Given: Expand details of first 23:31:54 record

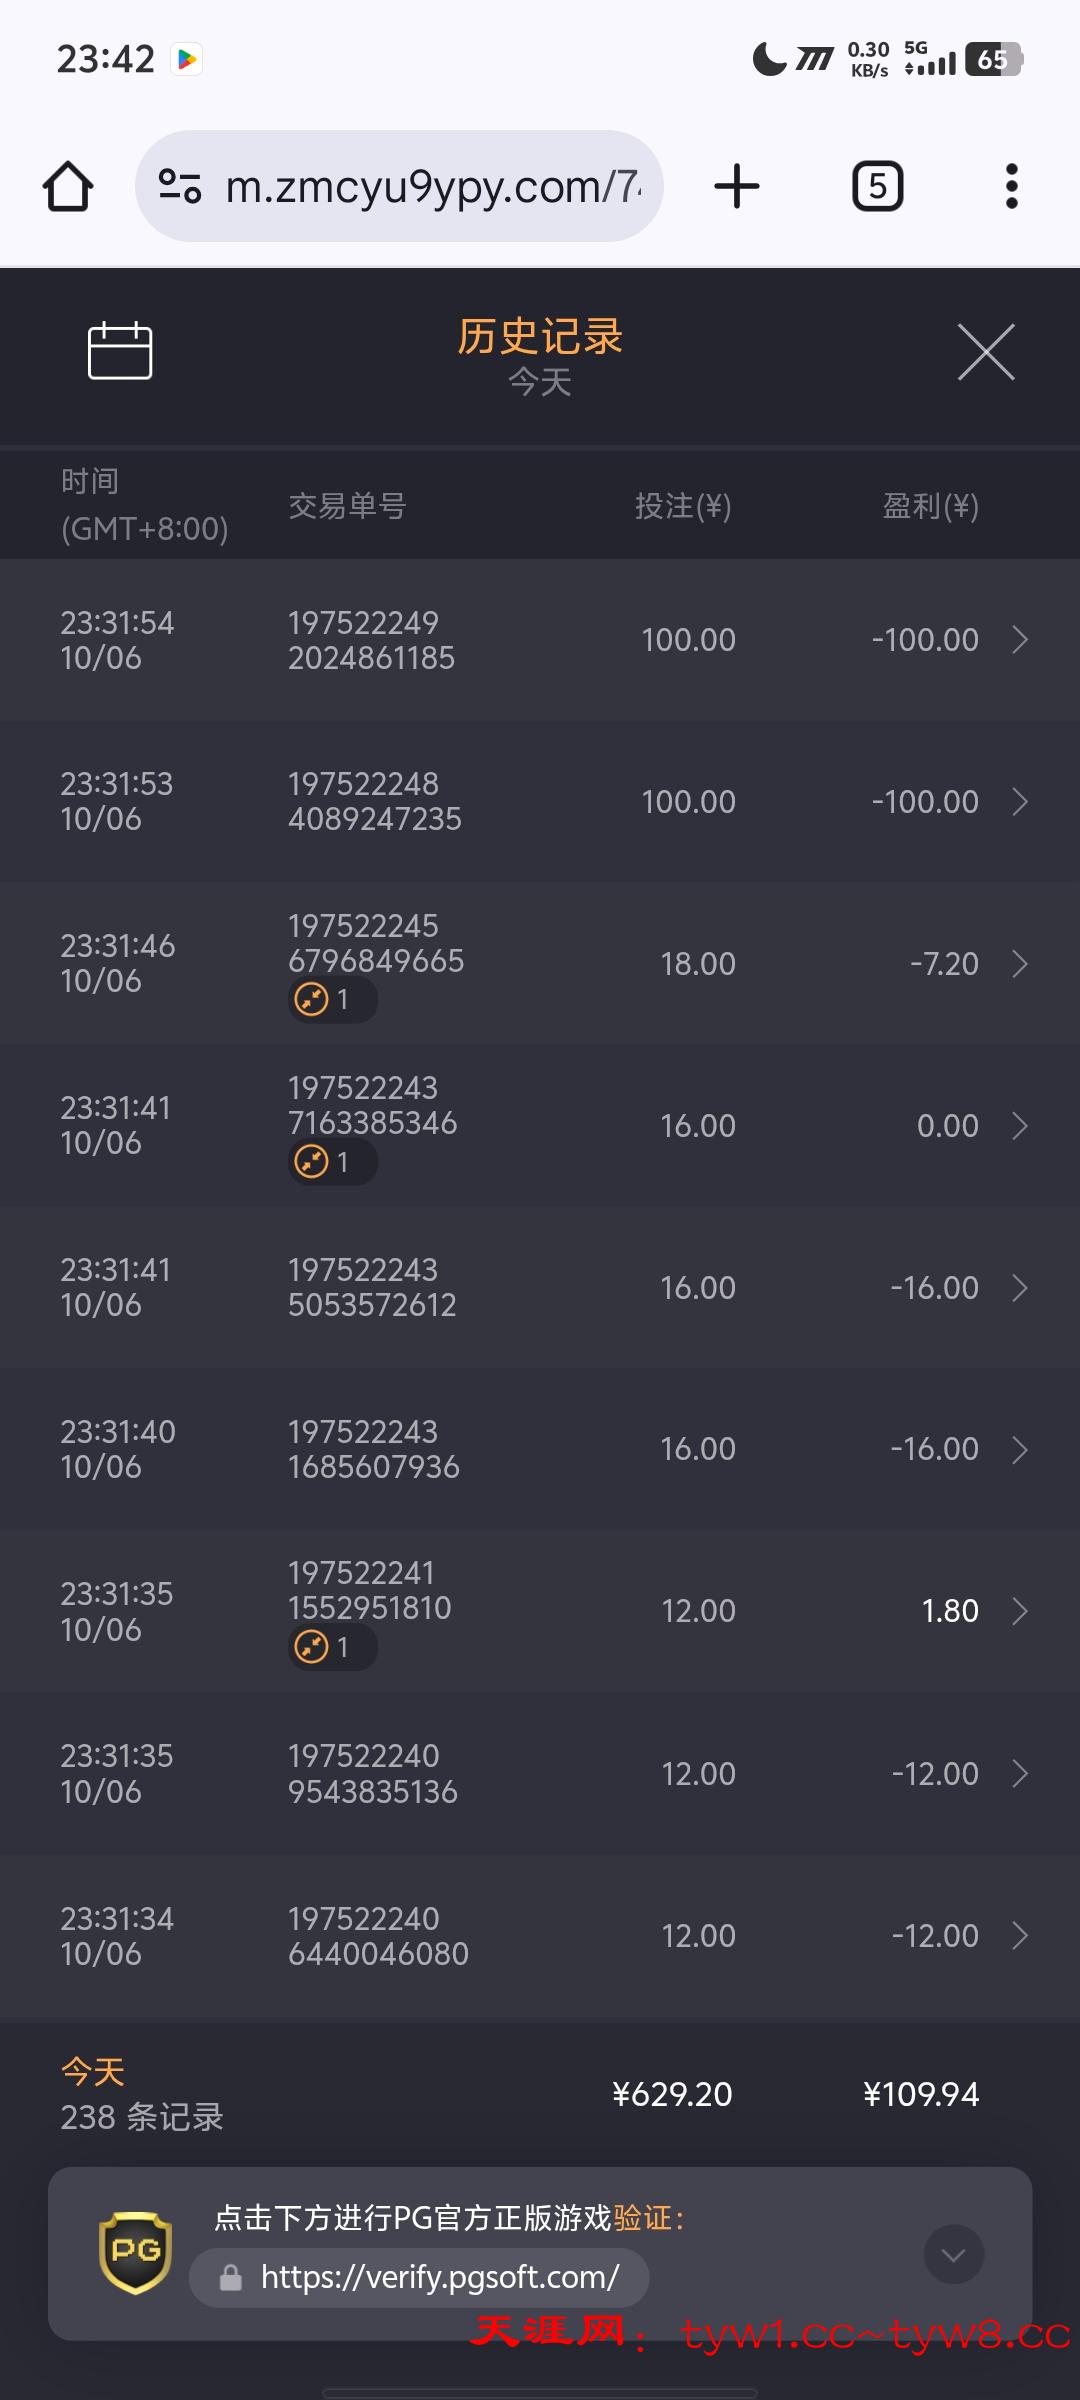Looking at the screenshot, I should tap(1019, 640).
